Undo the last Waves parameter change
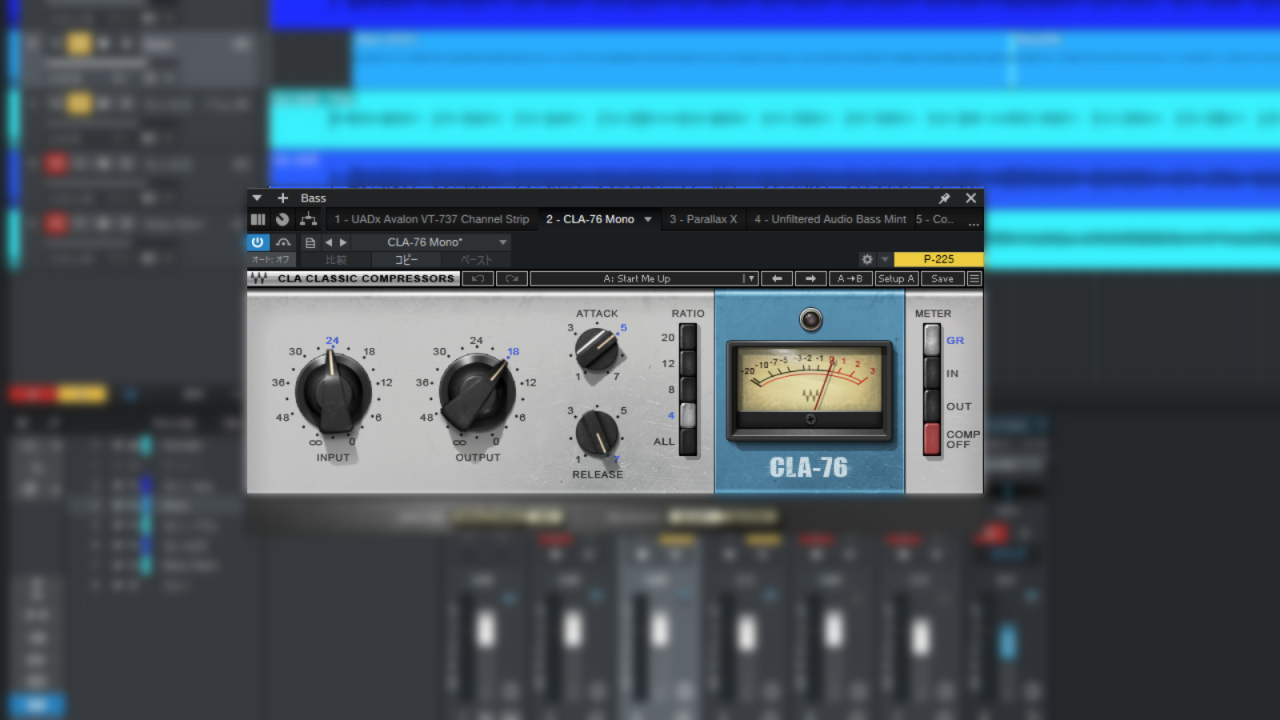This screenshot has height=720, width=1280. (478, 278)
